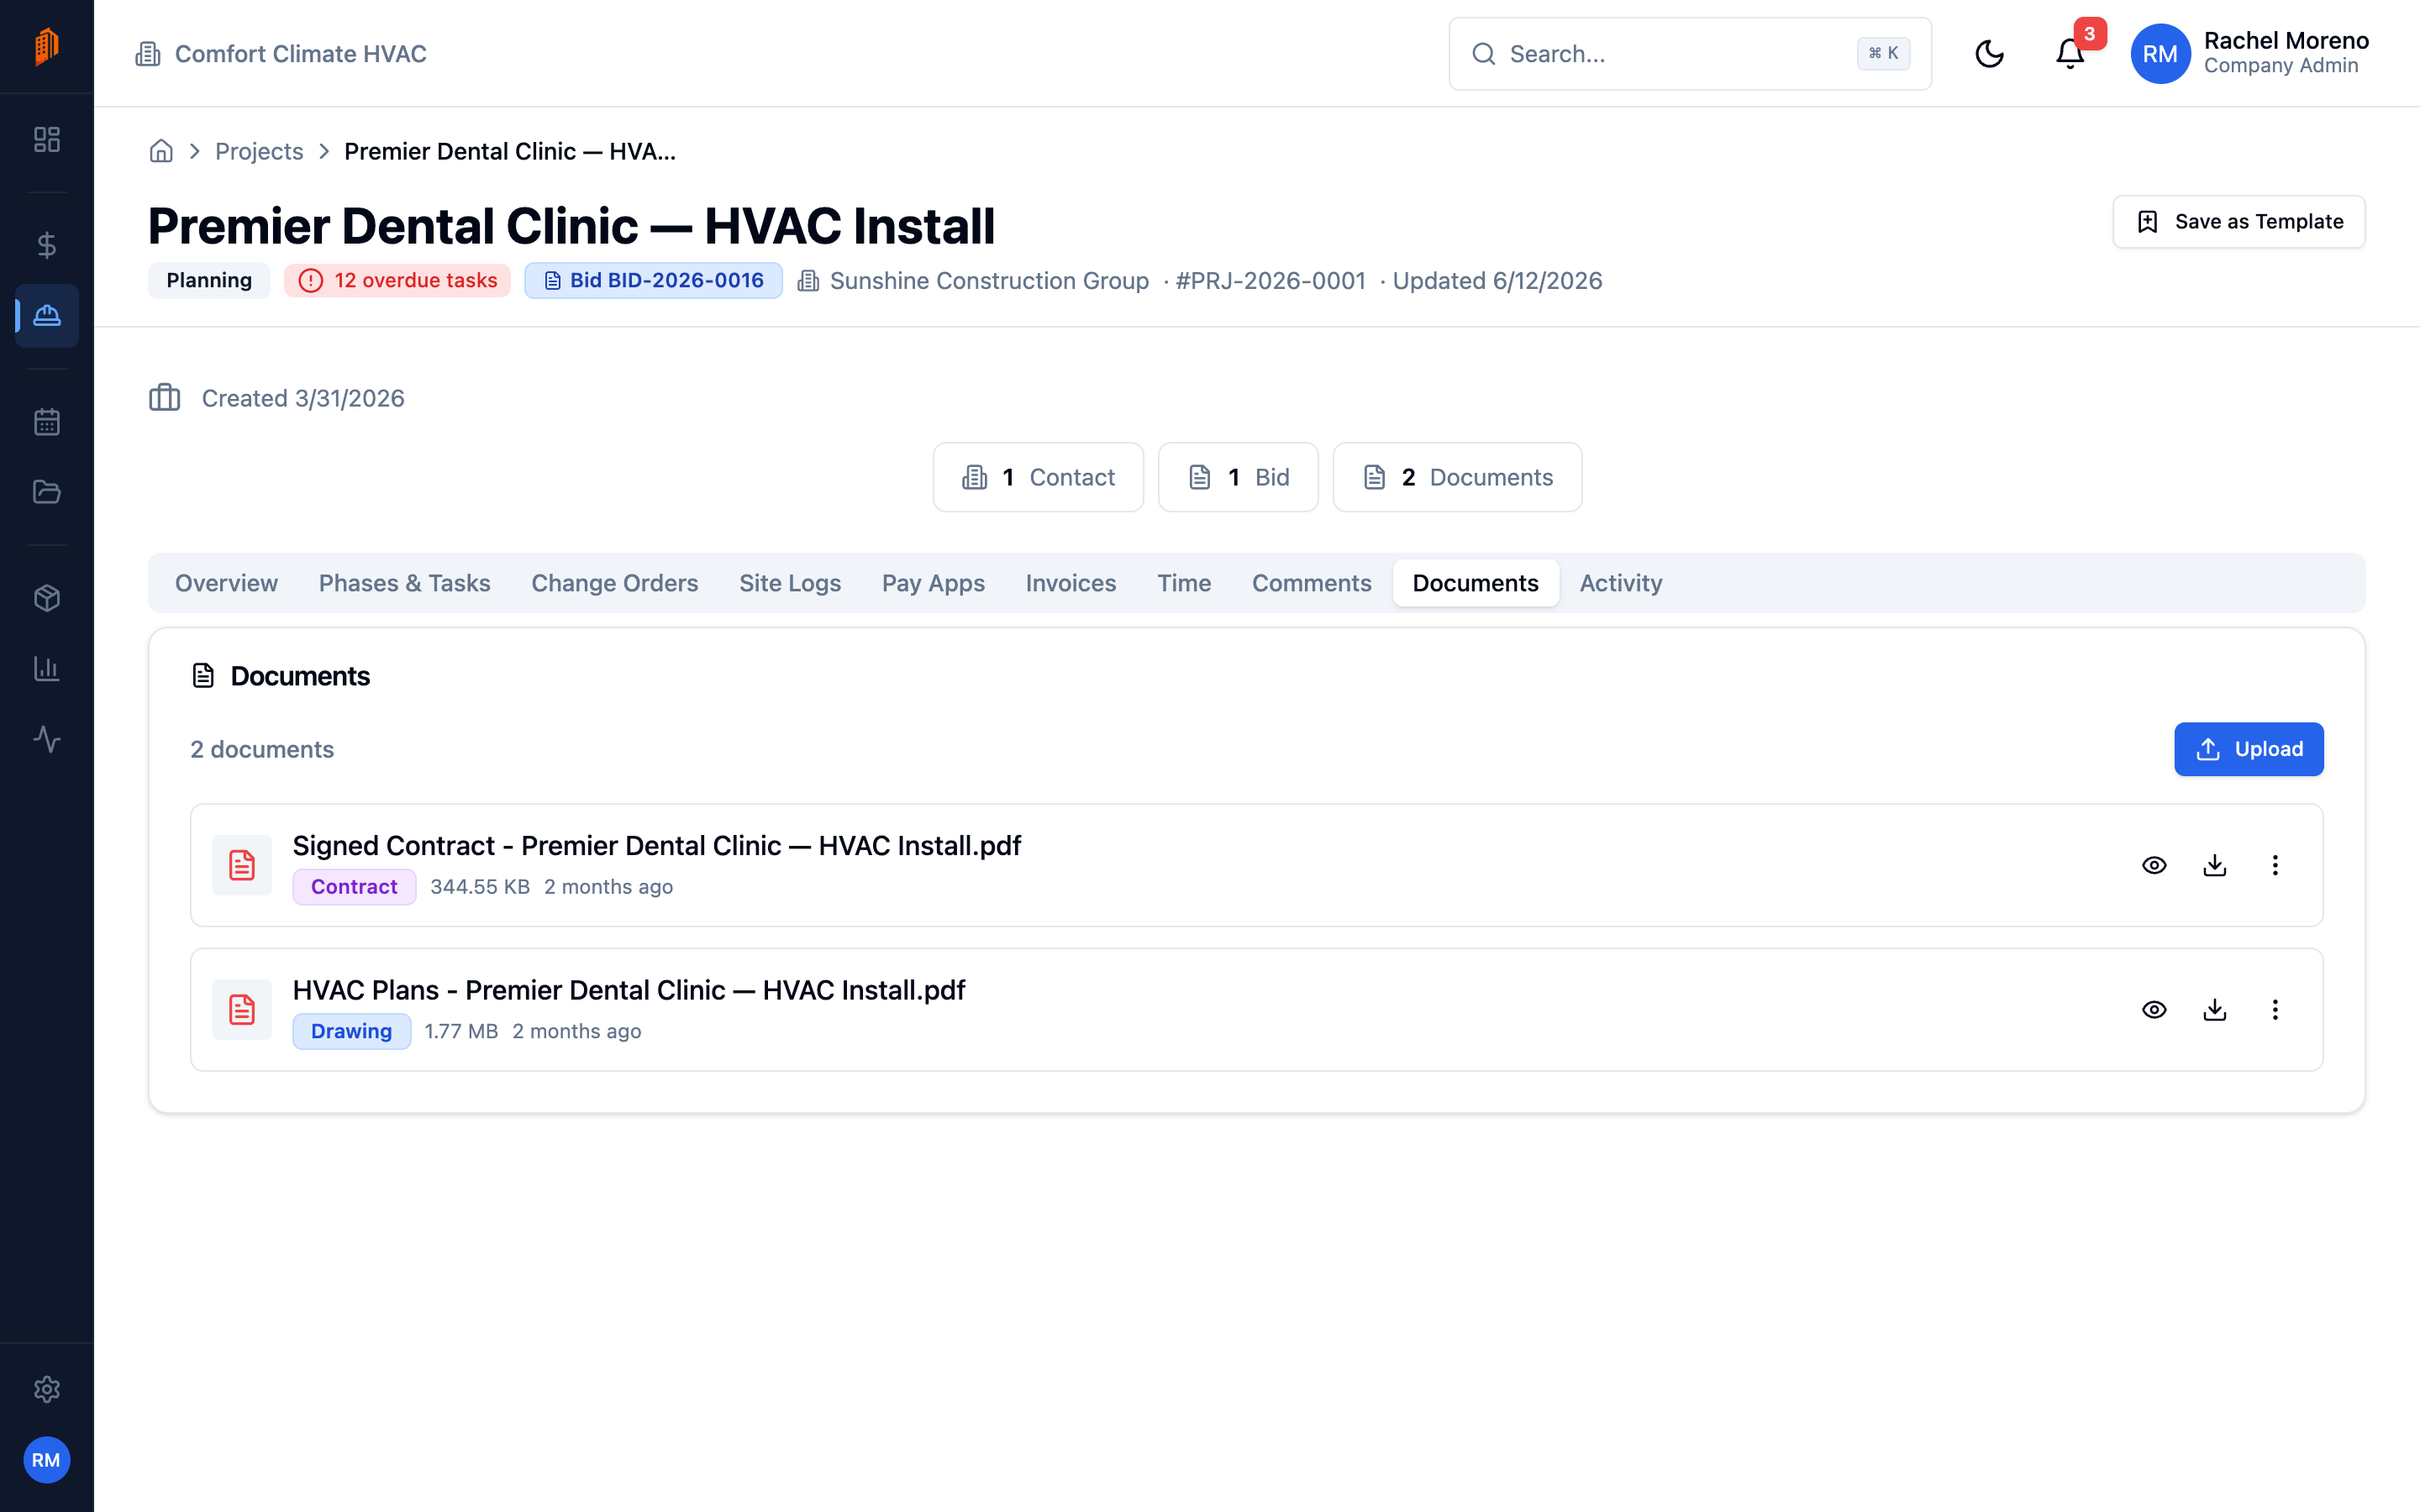Click the Upload button

click(2249, 749)
